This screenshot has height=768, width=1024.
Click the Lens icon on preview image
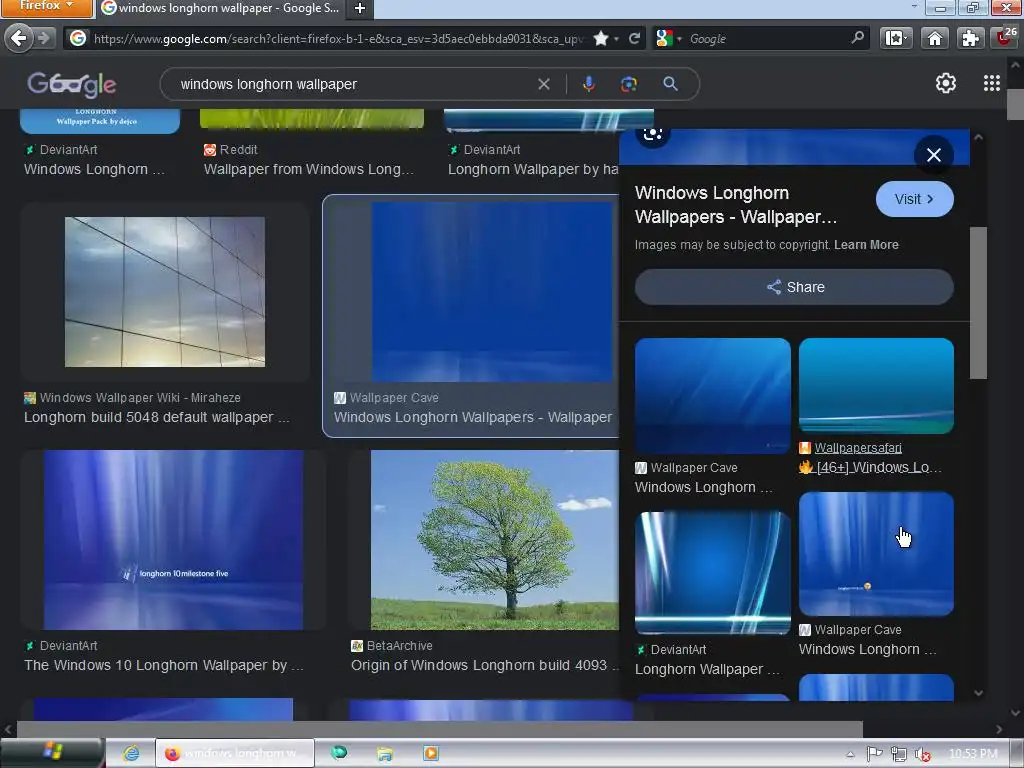(653, 134)
